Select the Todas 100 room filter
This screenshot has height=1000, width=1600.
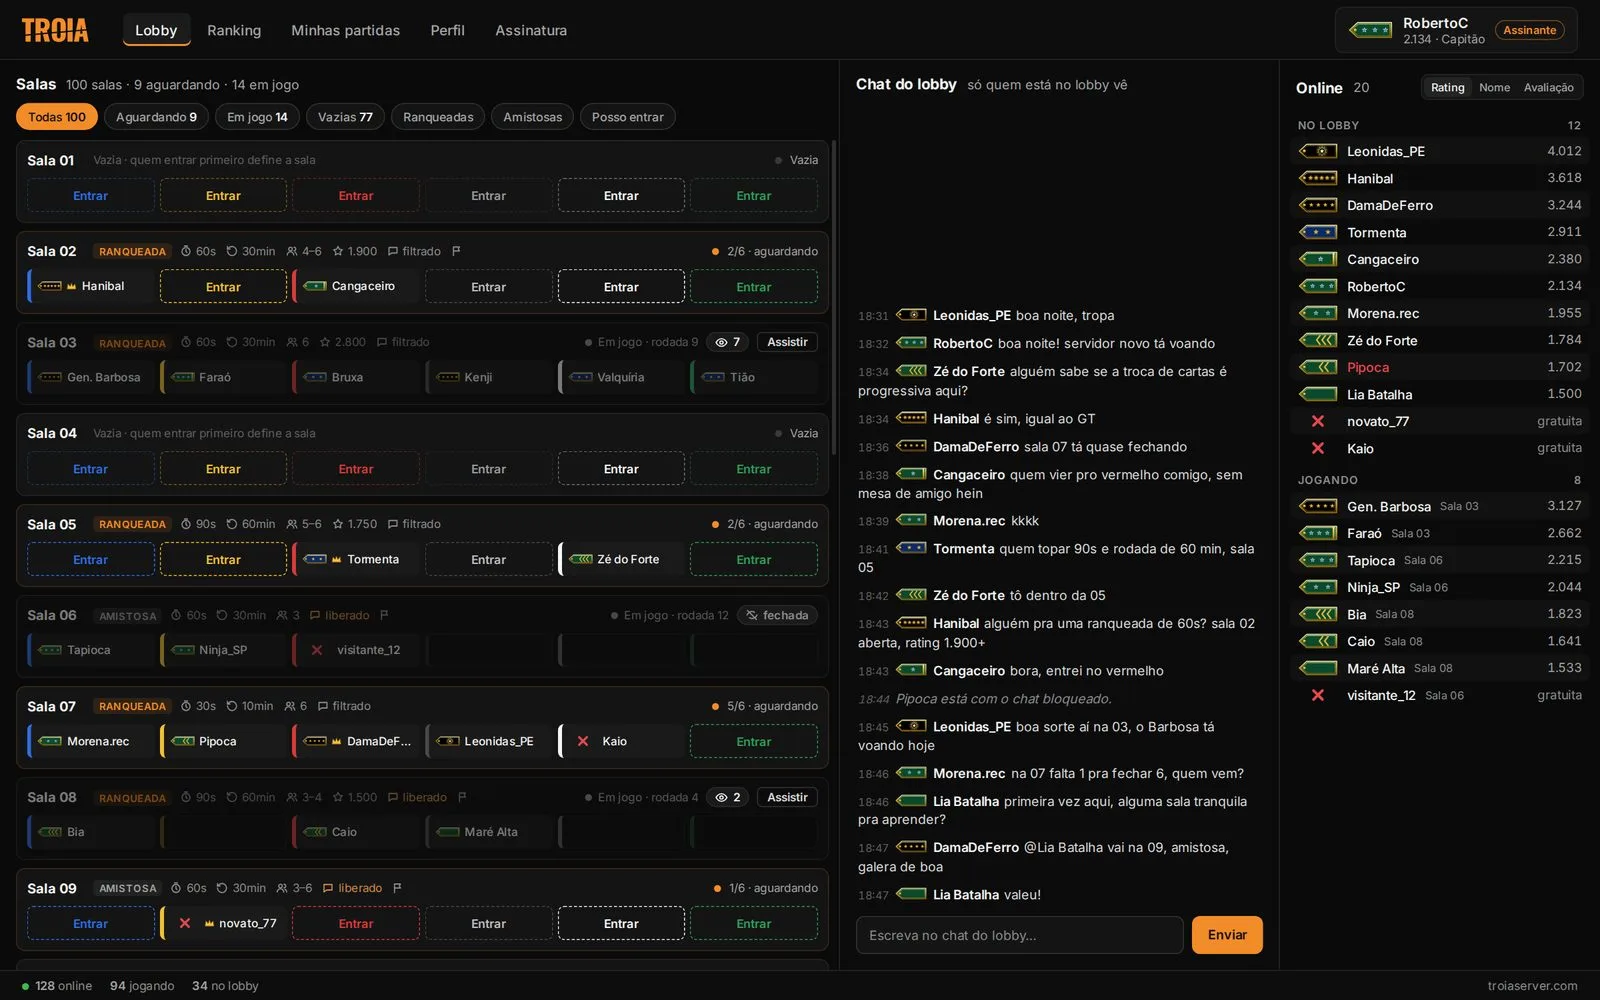[57, 117]
